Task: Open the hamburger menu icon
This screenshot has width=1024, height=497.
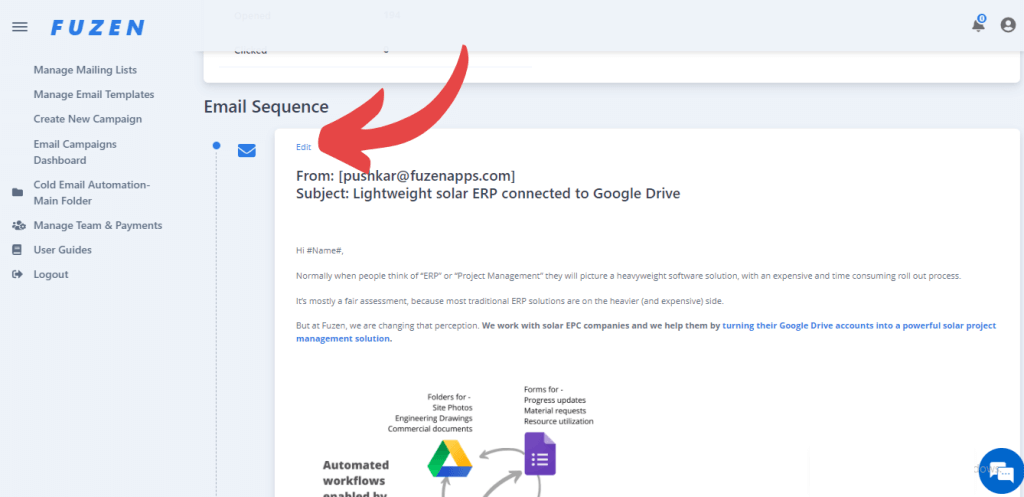Action: [20, 27]
